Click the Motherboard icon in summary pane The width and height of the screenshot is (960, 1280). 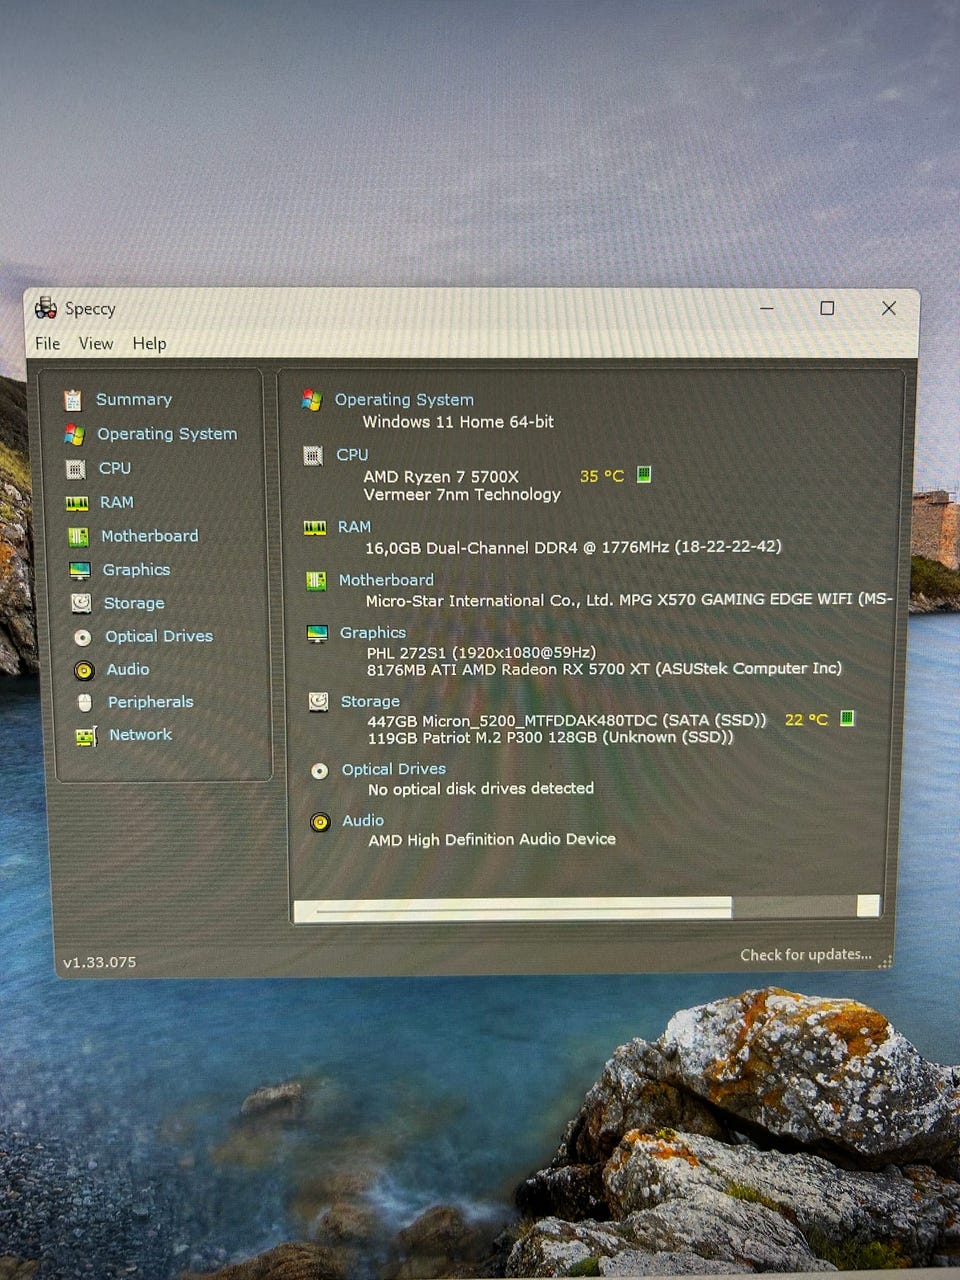coord(316,581)
